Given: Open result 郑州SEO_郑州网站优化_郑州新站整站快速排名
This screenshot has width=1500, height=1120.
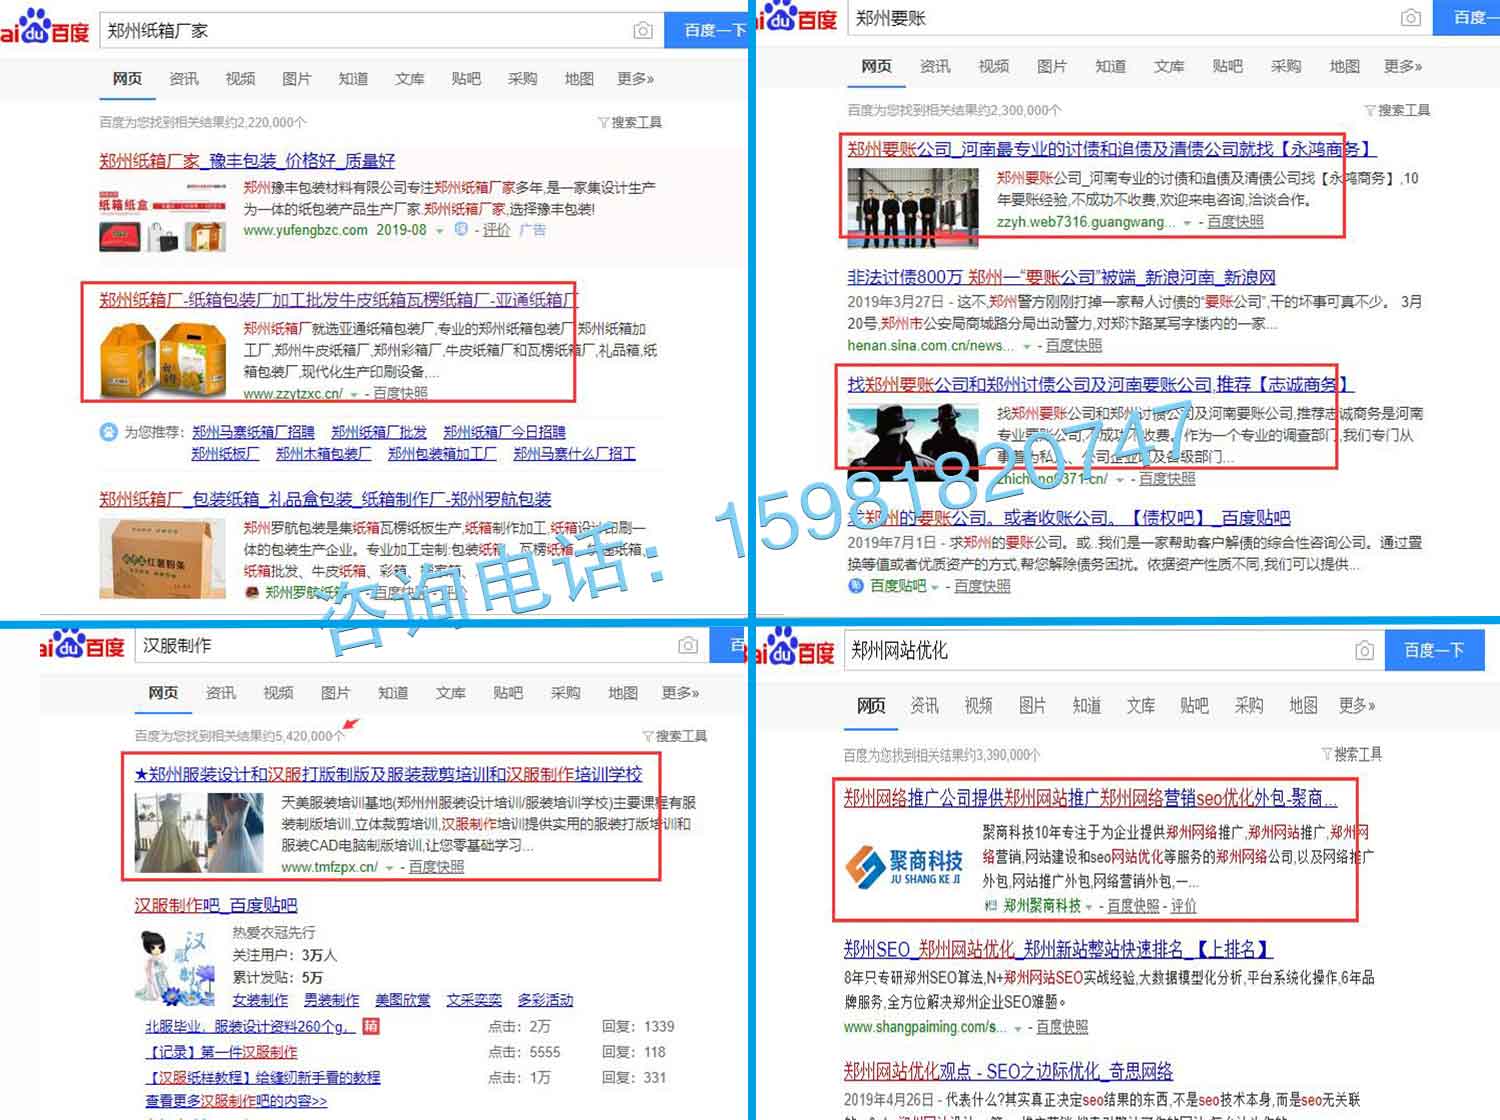Looking at the screenshot, I should 1058,949.
